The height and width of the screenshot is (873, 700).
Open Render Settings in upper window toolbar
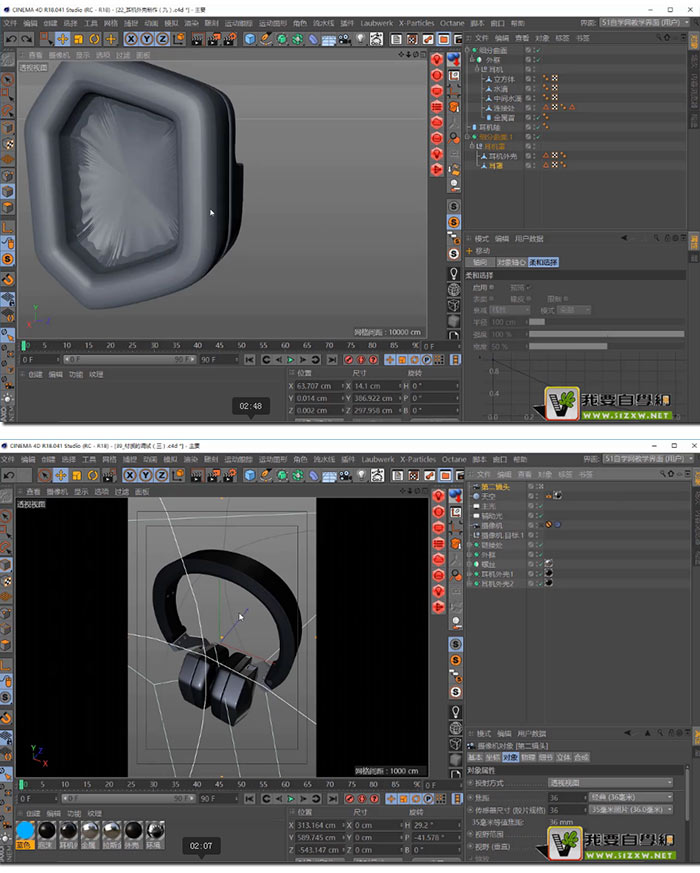[x=229, y=39]
